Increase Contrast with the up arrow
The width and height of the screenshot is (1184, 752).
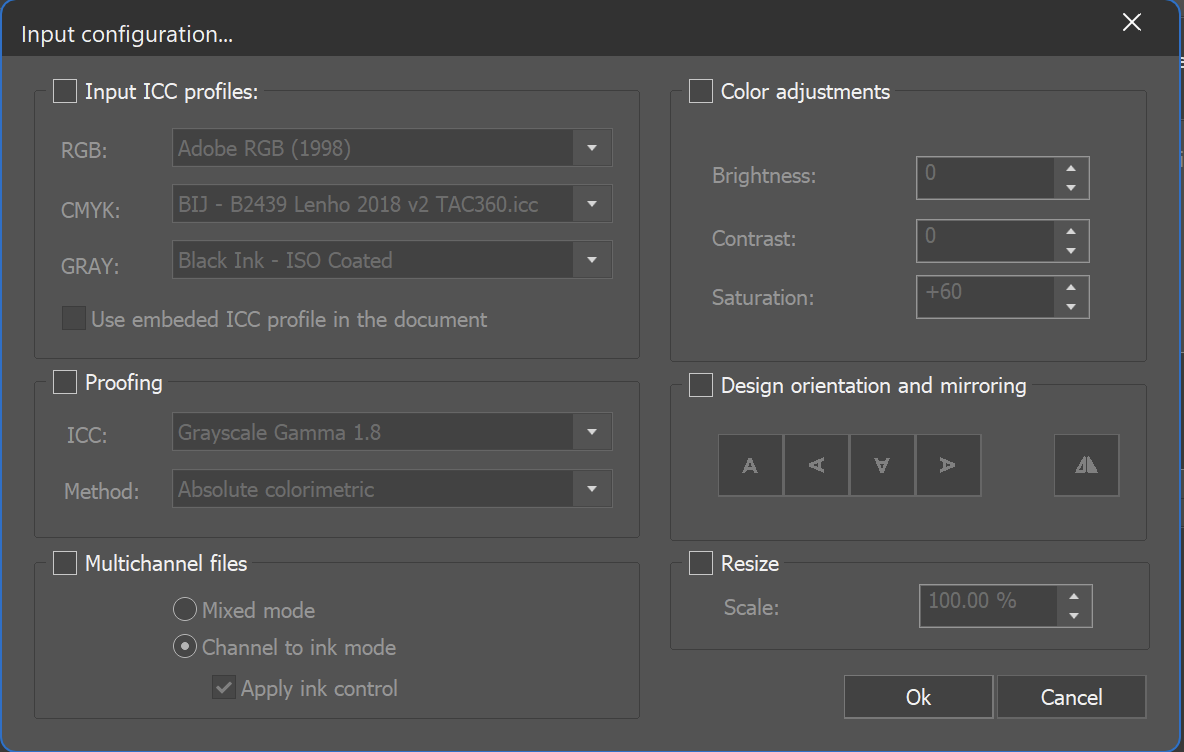1071,232
